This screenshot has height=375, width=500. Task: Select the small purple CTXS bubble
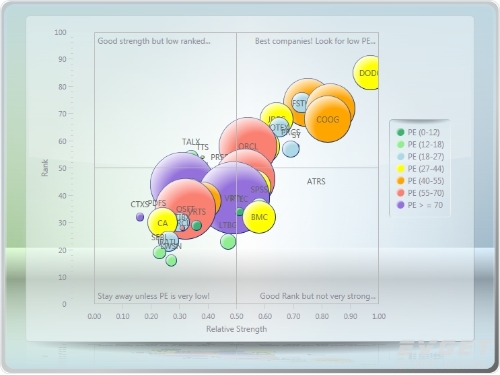click(140, 217)
